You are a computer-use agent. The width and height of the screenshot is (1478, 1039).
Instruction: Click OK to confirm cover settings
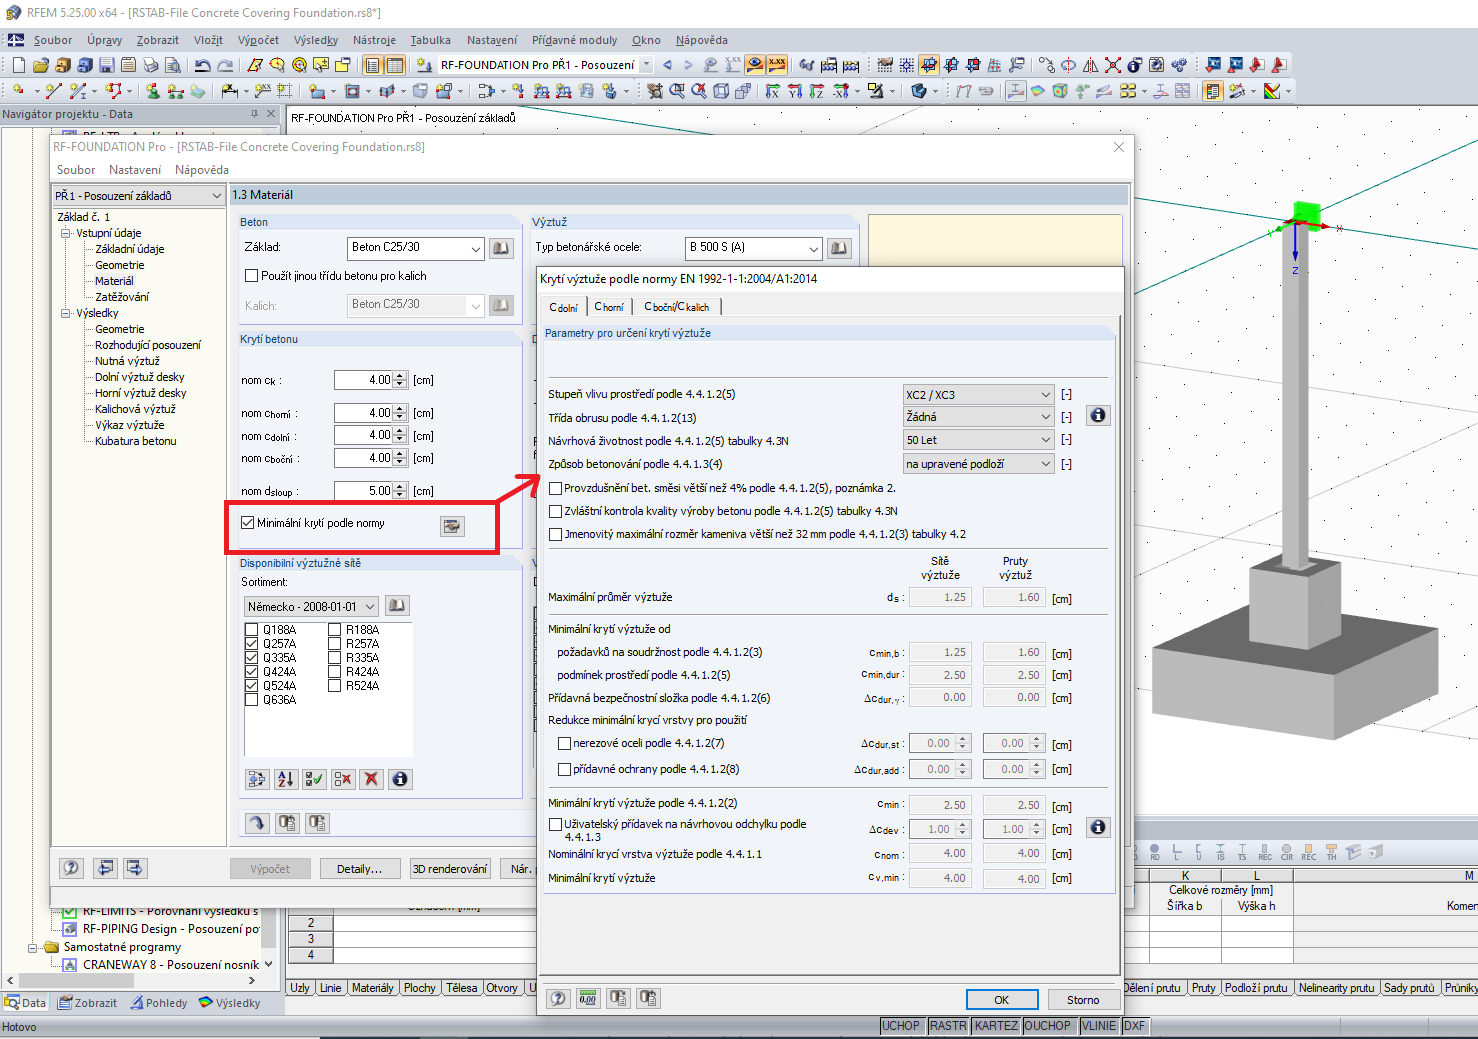point(1001,1000)
